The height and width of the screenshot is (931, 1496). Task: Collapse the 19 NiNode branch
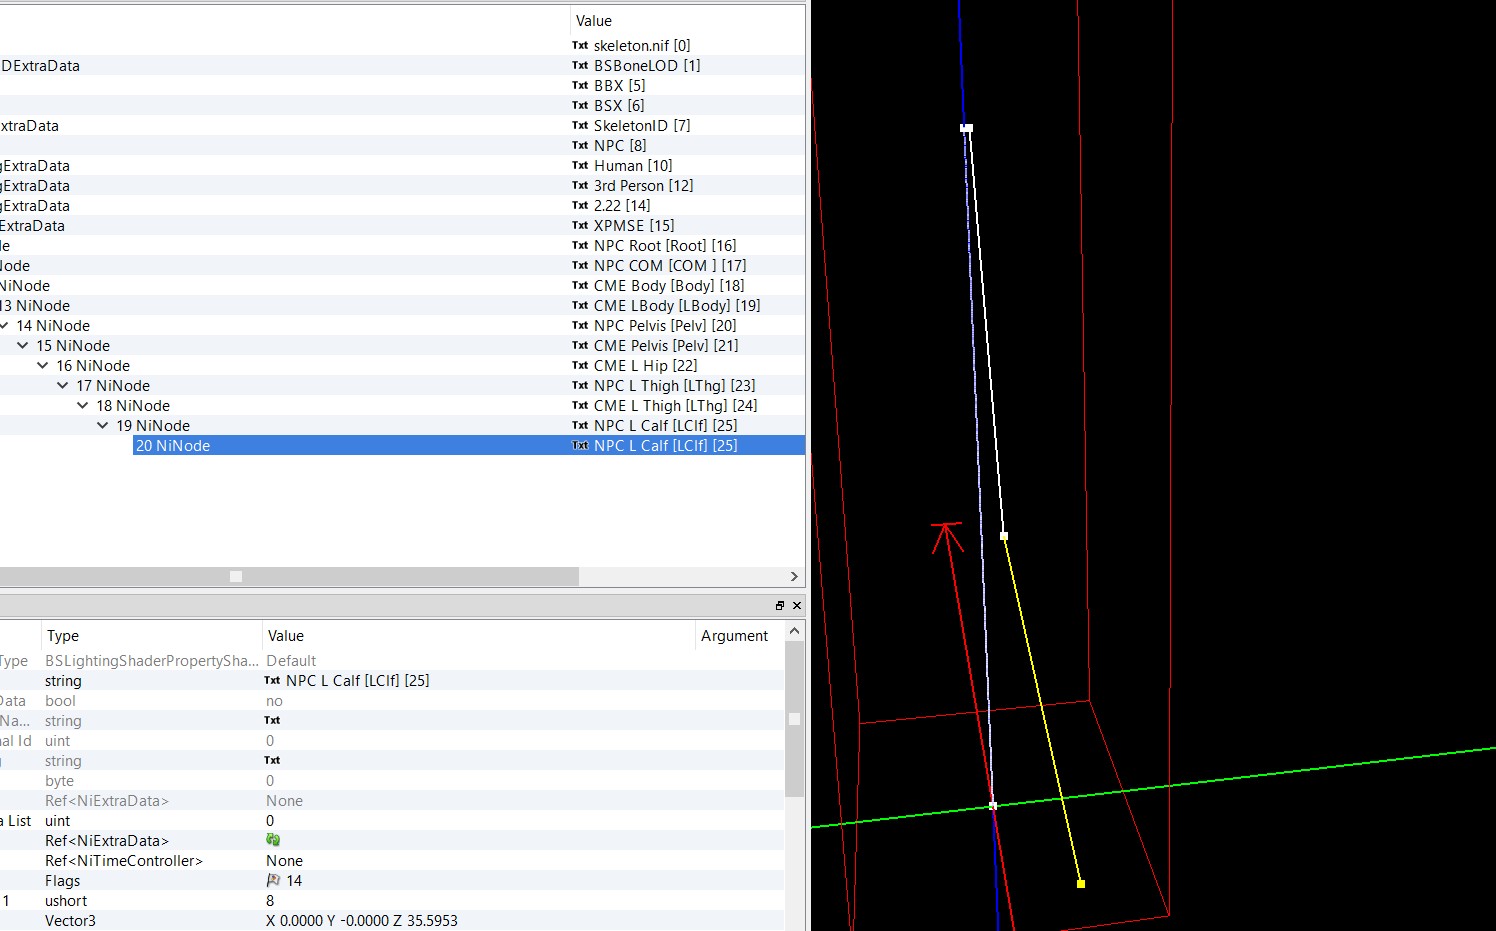[x=103, y=426]
